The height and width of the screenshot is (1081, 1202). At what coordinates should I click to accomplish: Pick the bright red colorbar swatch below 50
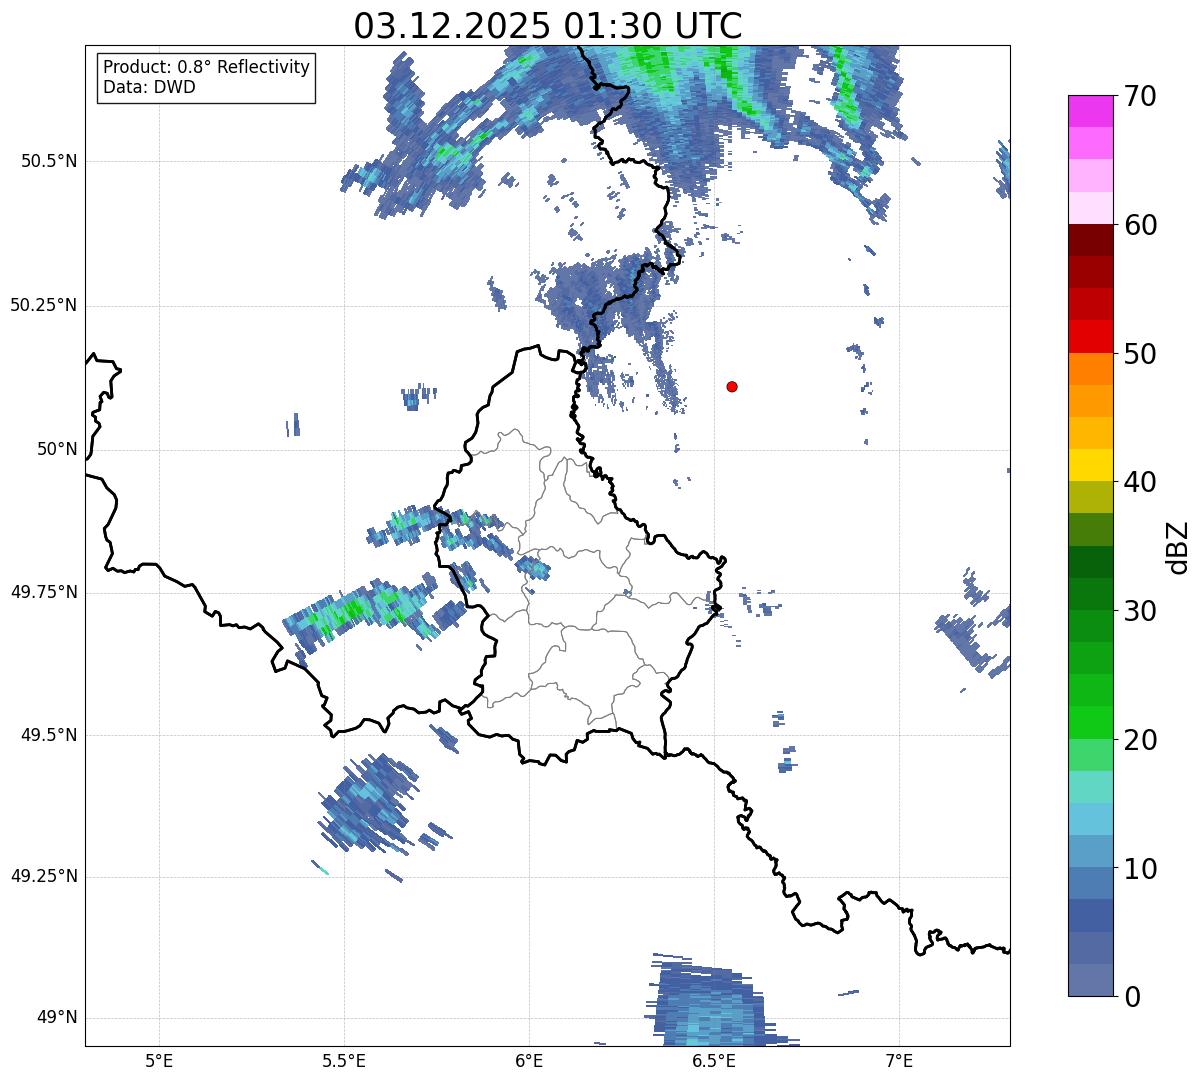point(1090,337)
